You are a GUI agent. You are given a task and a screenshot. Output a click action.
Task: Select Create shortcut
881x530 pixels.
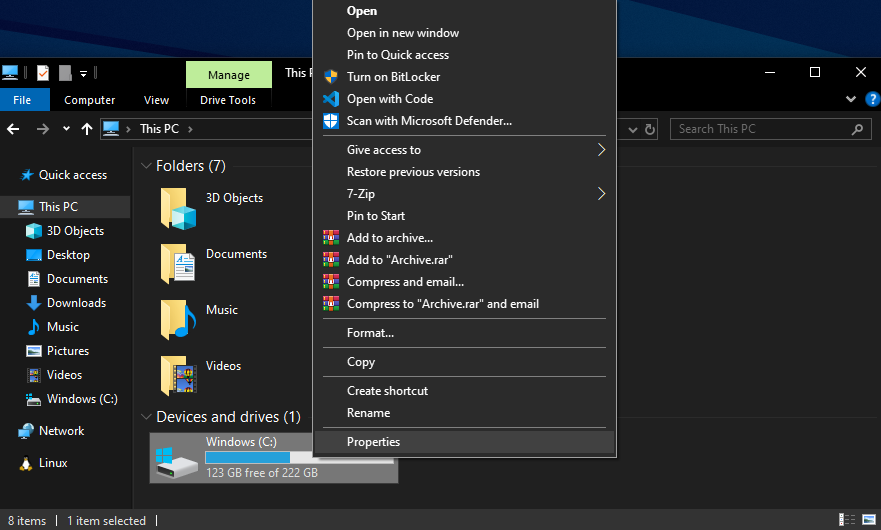coord(464,391)
